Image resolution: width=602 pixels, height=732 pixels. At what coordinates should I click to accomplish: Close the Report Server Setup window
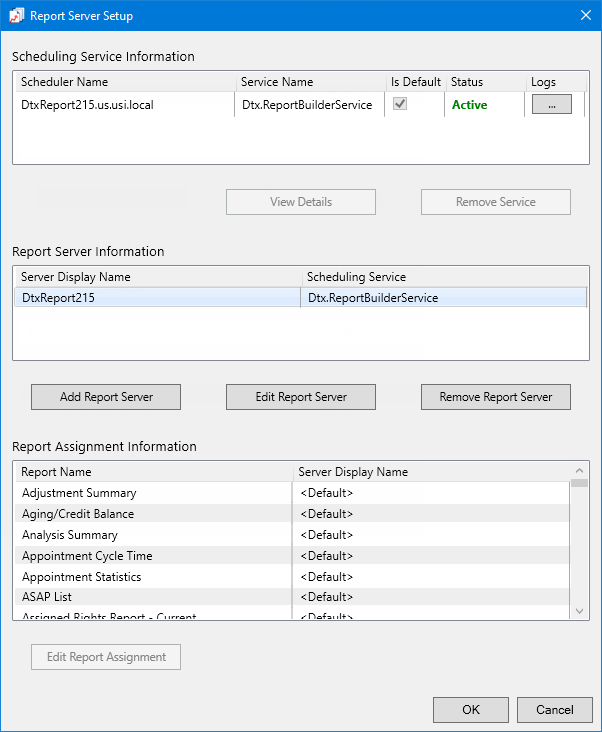pyautogui.click(x=585, y=15)
